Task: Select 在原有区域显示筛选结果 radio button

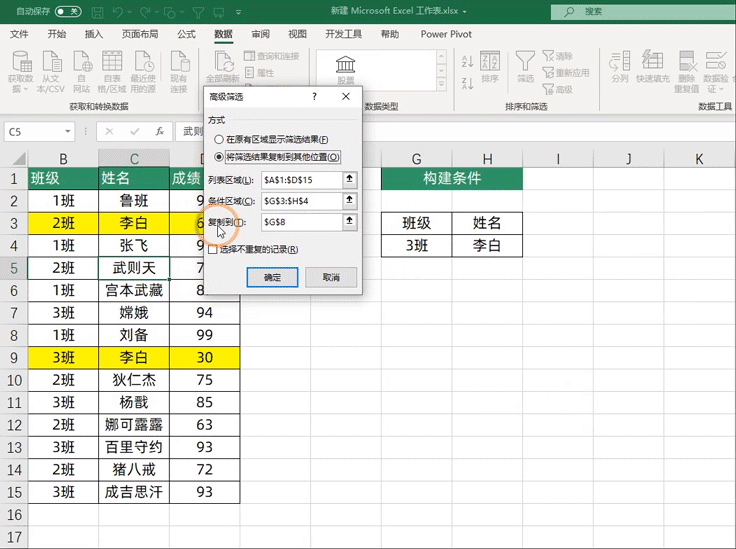Action: click(219, 139)
